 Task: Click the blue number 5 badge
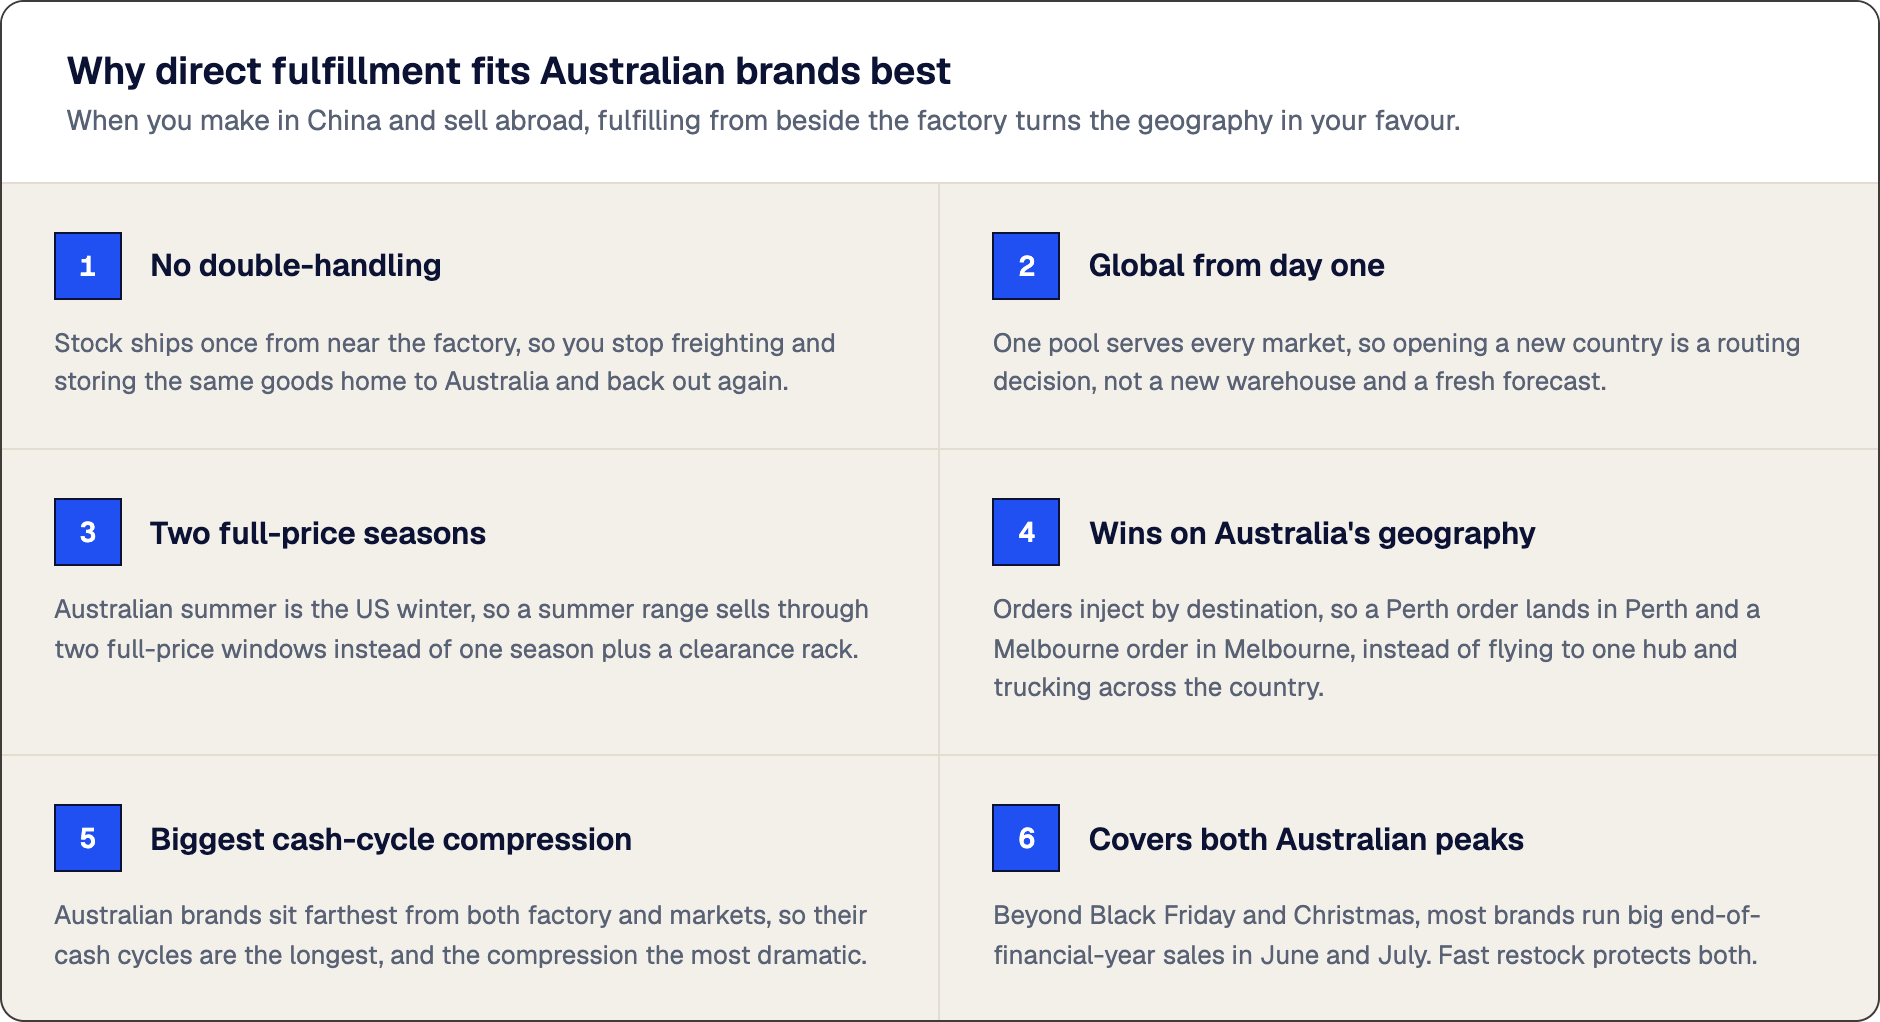coord(88,838)
